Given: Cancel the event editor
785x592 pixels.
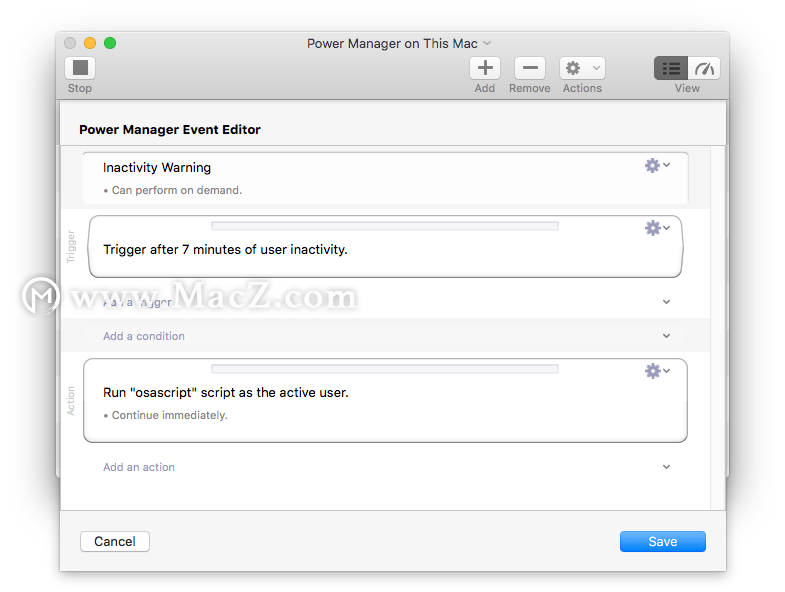Looking at the screenshot, I should (x=115, y=541).
